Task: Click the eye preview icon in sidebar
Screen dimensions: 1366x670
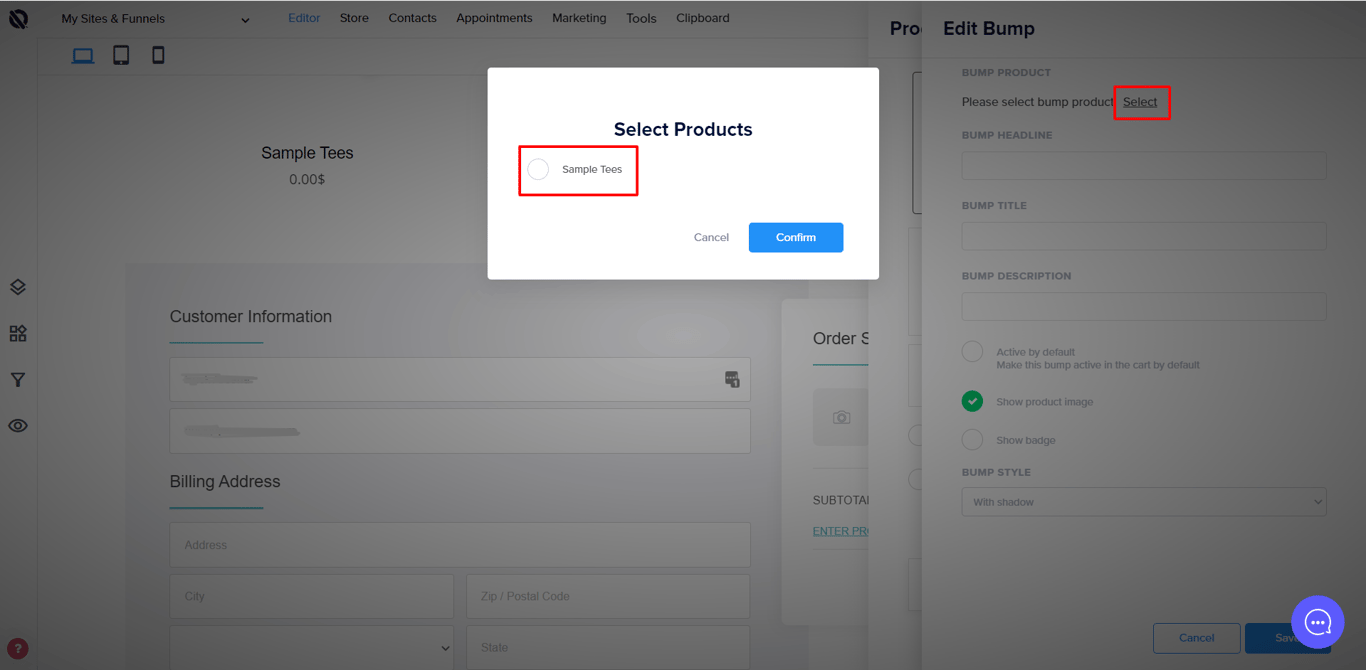Action: [18, 426]
